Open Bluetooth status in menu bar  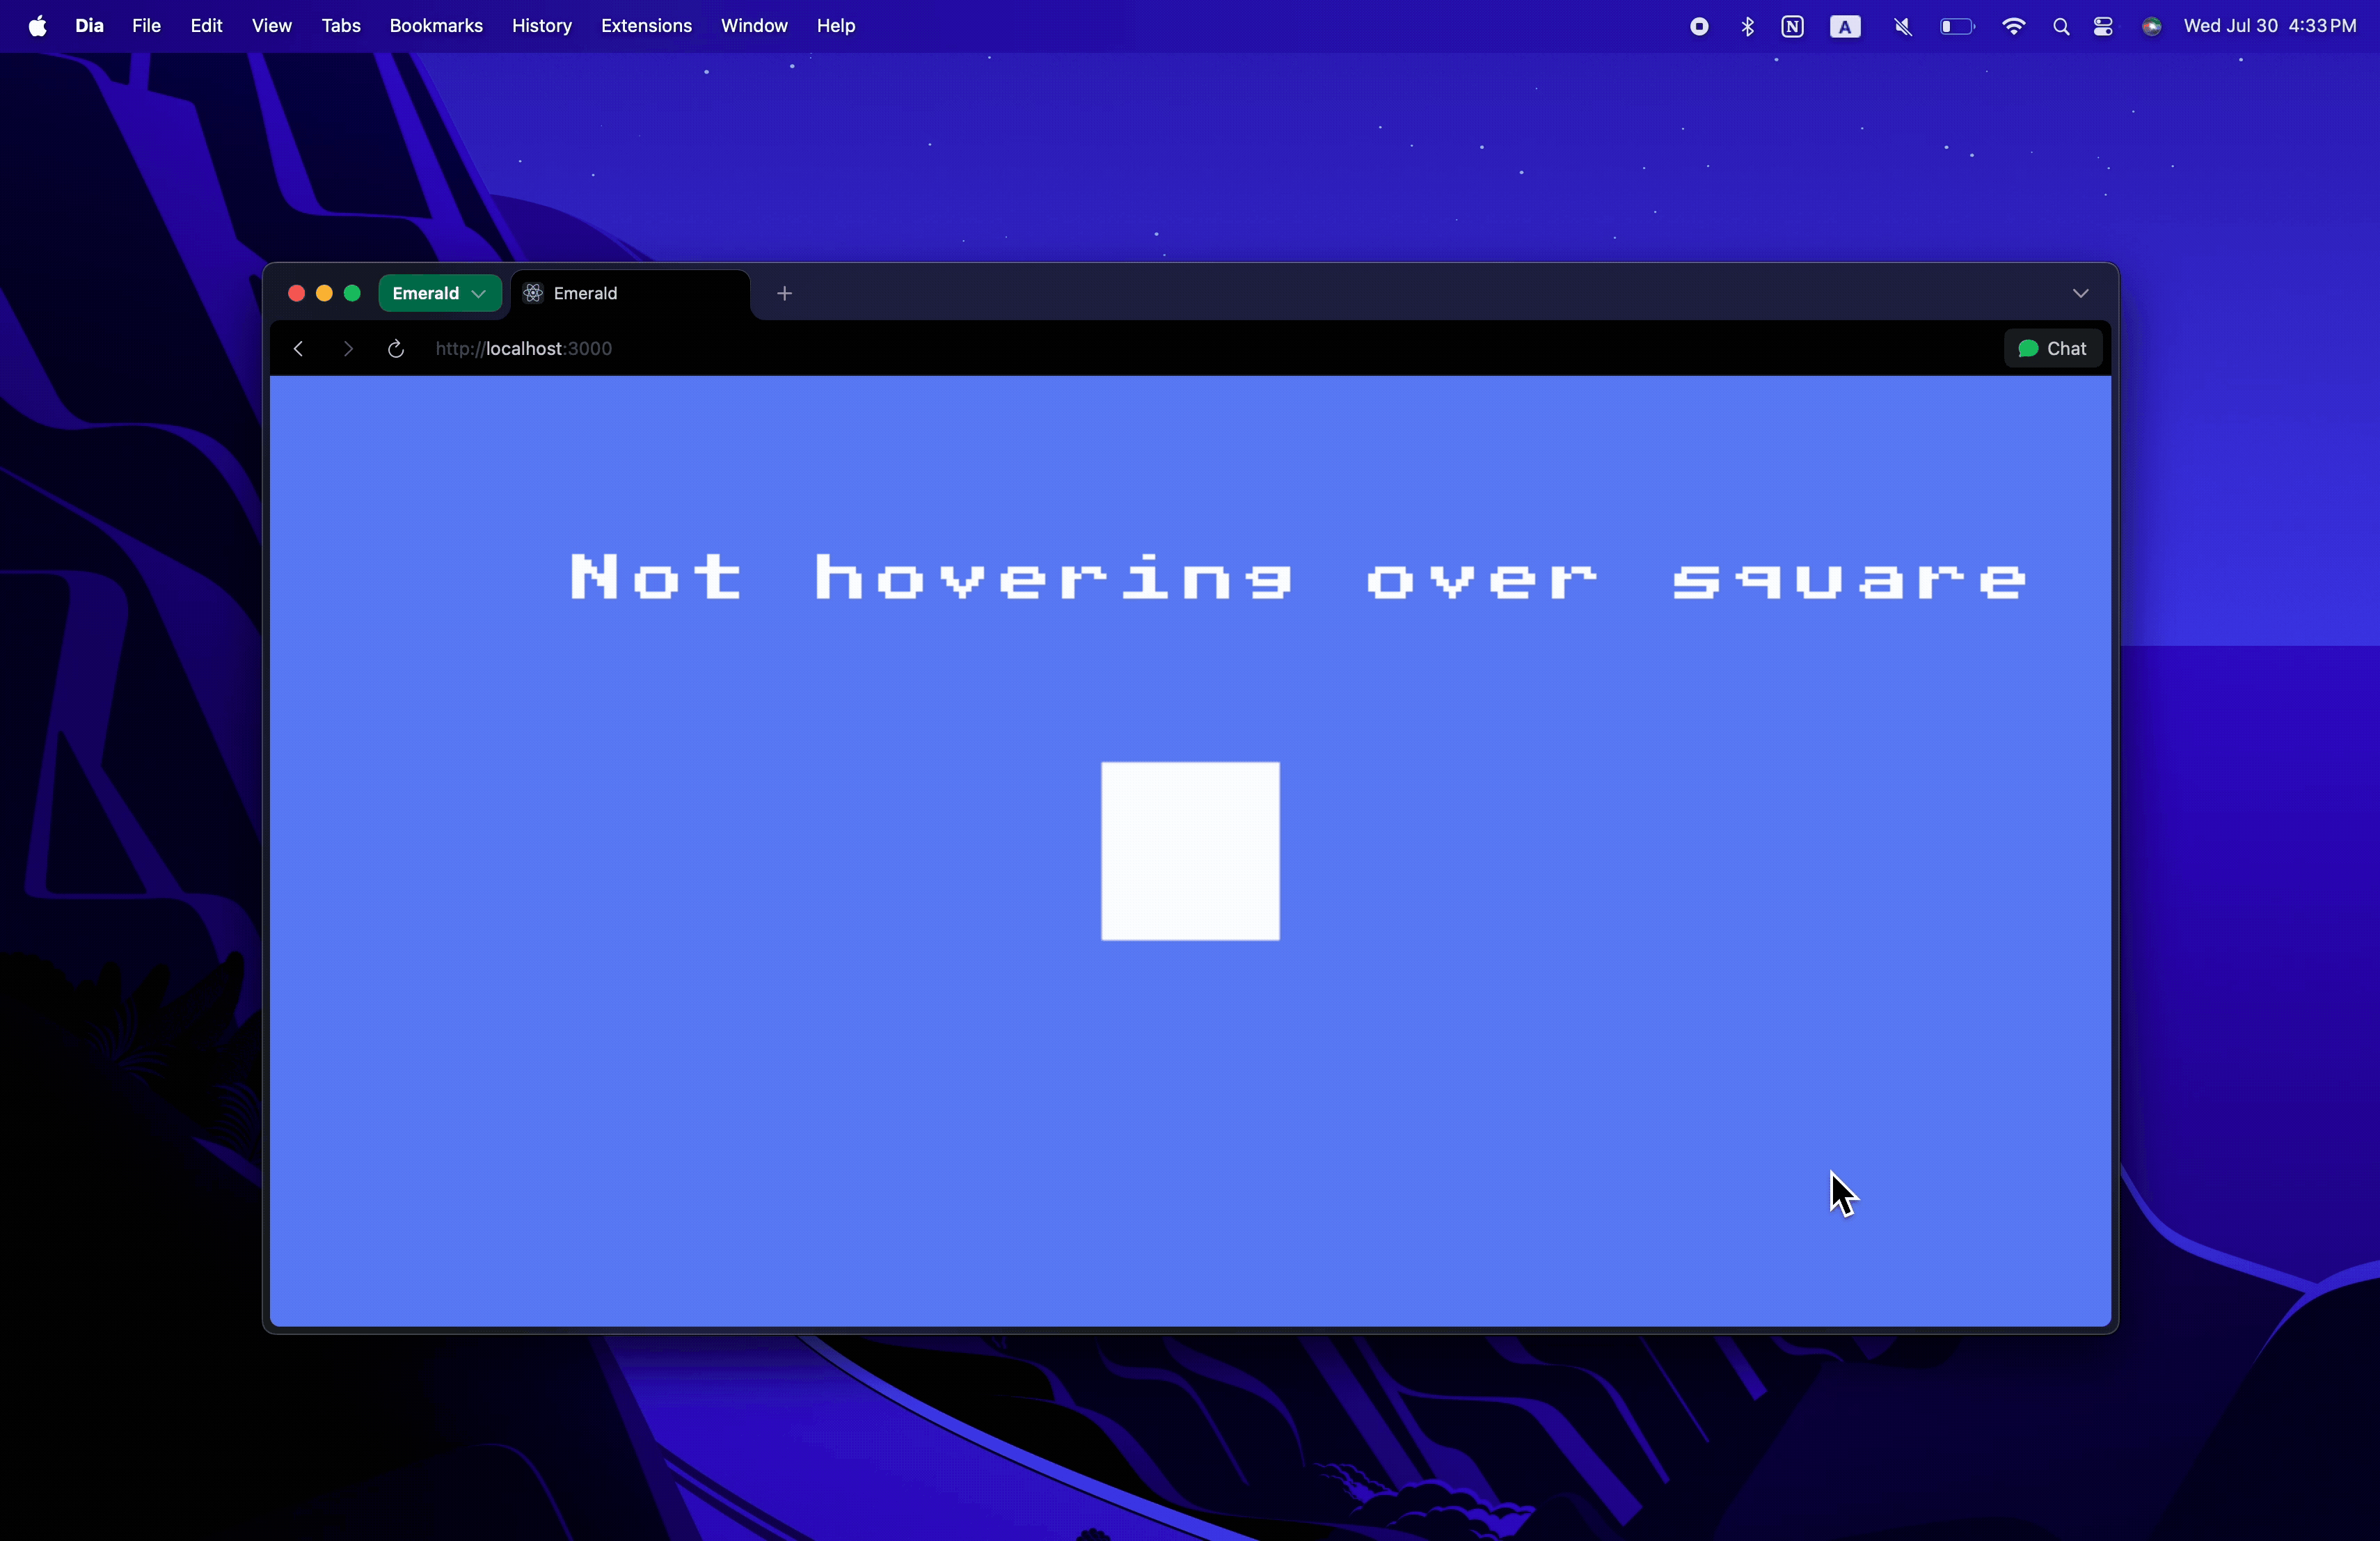click(1747, 27)
